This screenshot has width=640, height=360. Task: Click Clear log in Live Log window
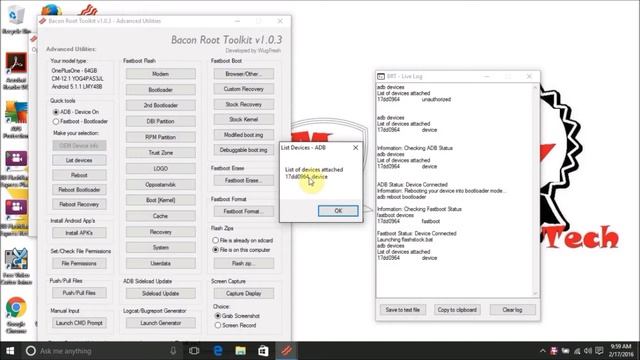512,310
